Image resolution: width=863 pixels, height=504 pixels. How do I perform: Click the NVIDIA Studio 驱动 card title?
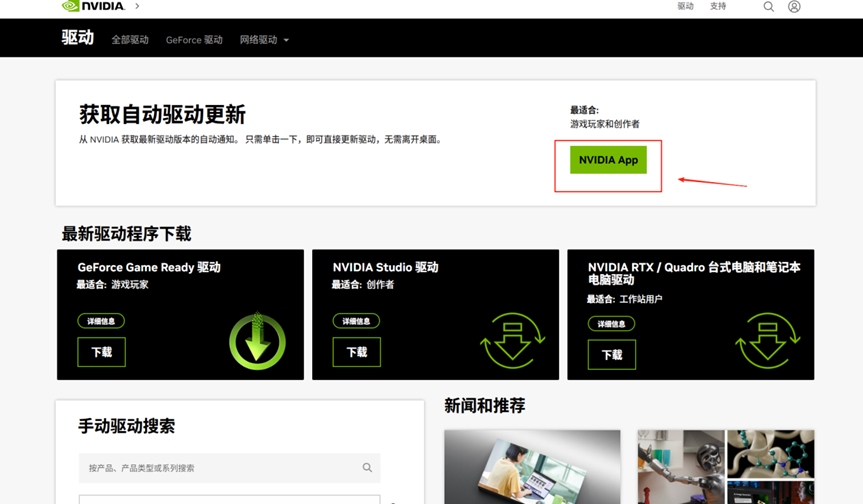pyautogui.click(x=385, y=267)
